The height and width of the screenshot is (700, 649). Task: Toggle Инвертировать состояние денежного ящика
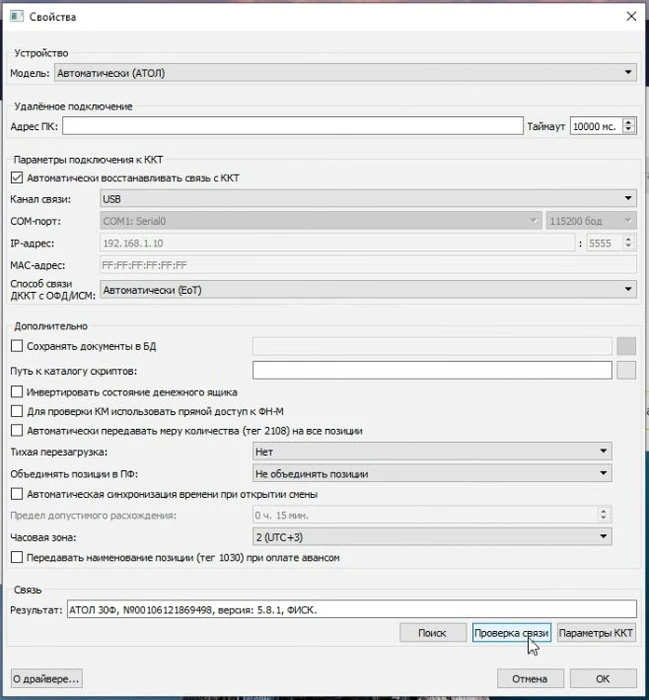coord(17,391)
